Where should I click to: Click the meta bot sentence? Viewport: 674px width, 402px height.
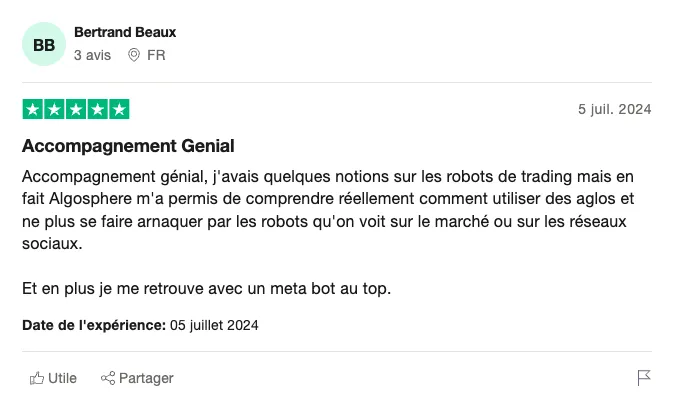point(206,288)
